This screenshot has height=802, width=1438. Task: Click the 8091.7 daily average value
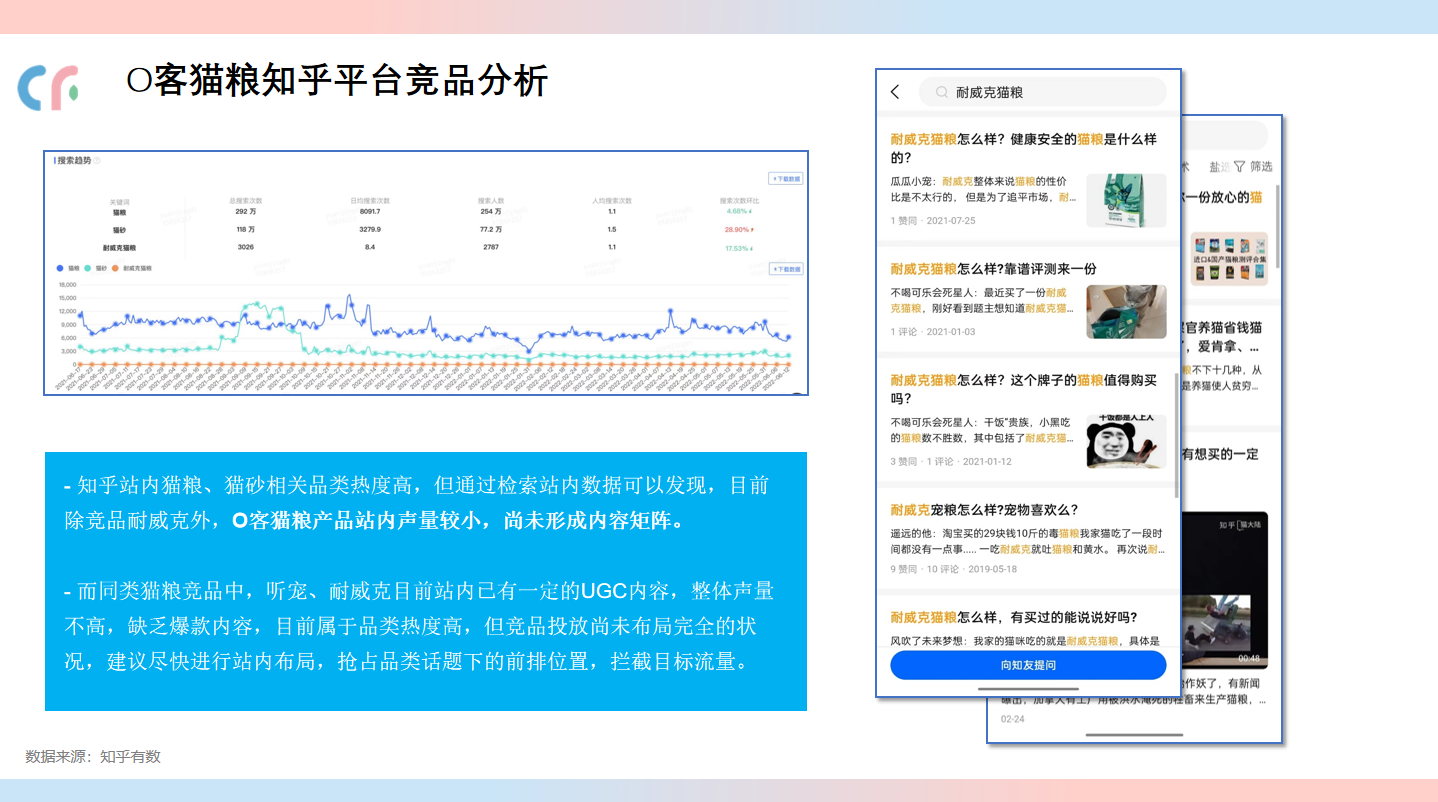pos(370,212)
